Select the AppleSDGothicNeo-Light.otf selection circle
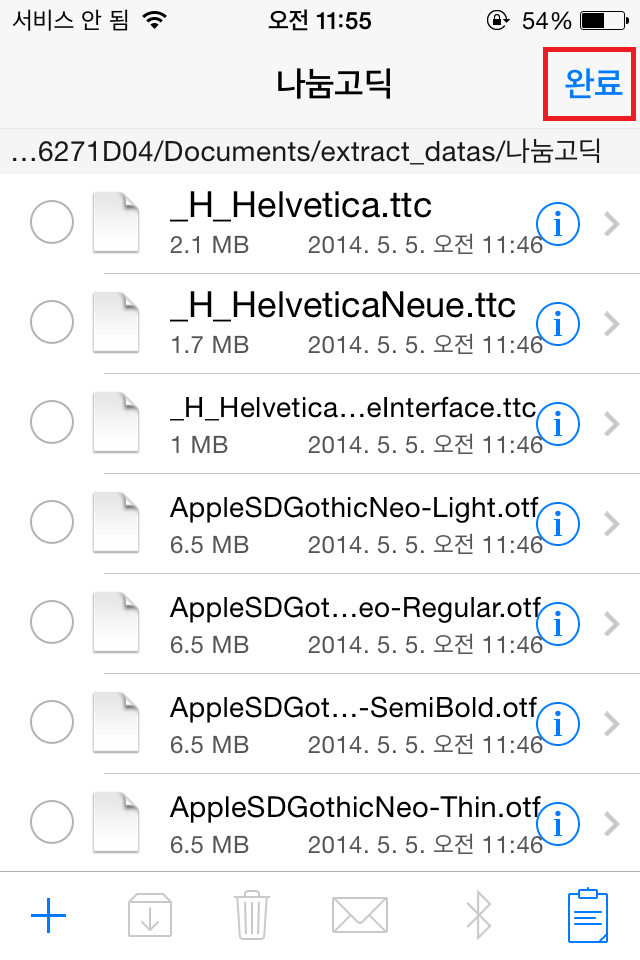The image size is (640, 960). point(52,522)
